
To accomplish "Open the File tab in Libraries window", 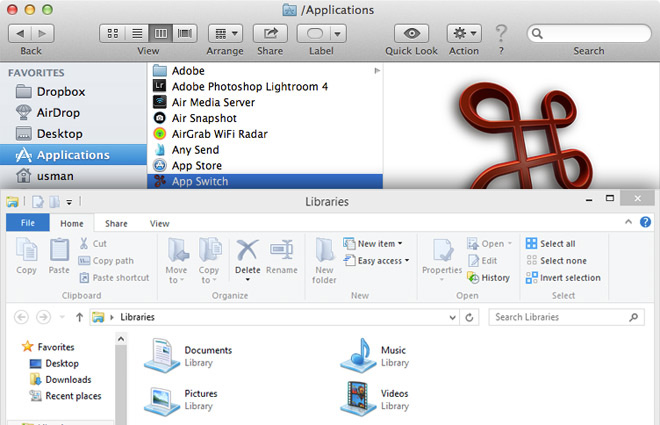I will [x=28, y=223].
